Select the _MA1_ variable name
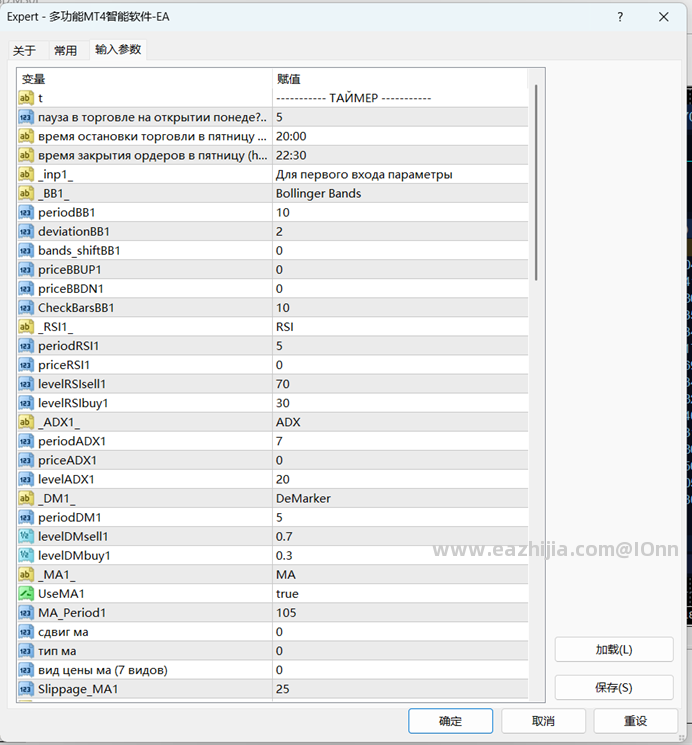The width and height of the screenshot is (692, 745). 57,574
